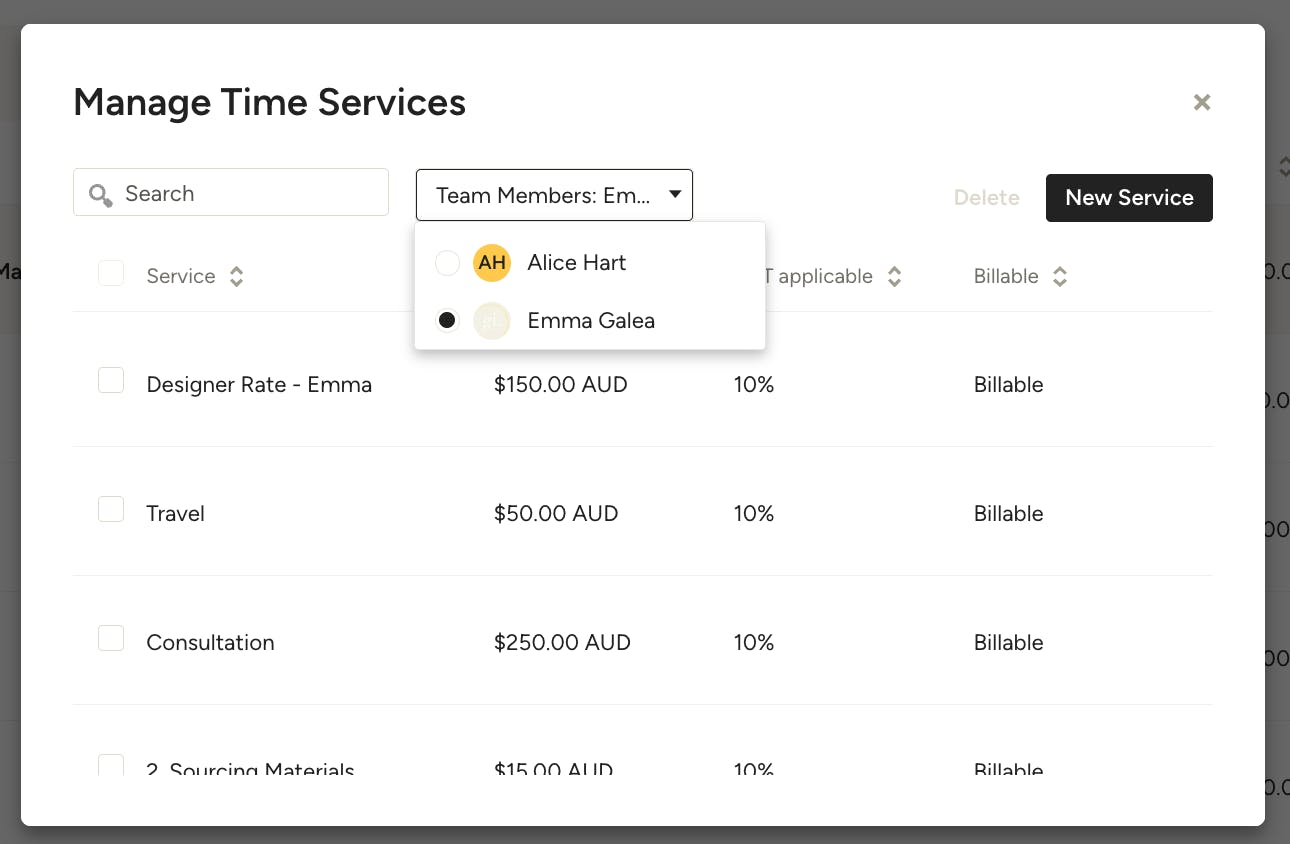Click the Team Members dropdown arrow
Viewport: 1290px width, 844px height.
click(675, 195)
